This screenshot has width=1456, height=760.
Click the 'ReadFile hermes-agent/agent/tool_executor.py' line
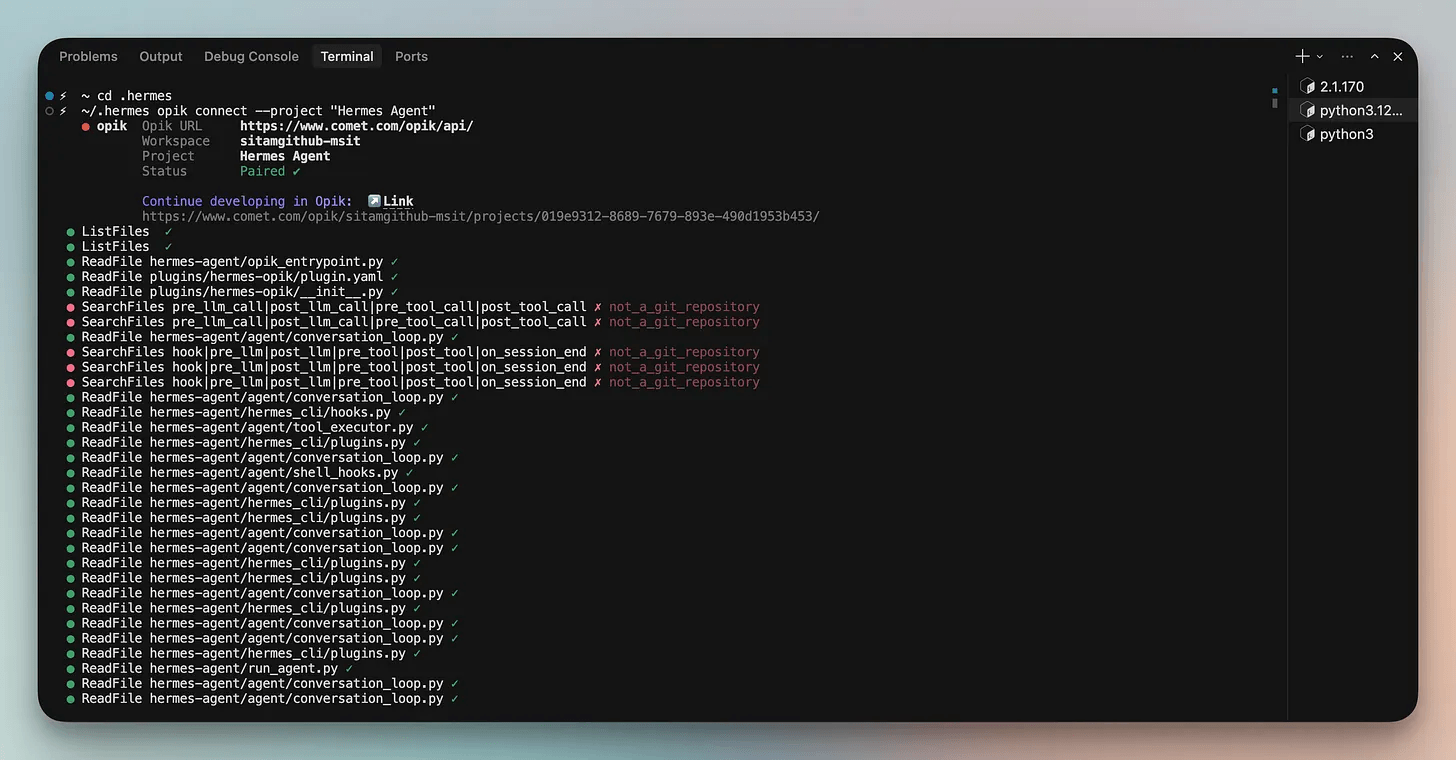click(x=248, y=427)
